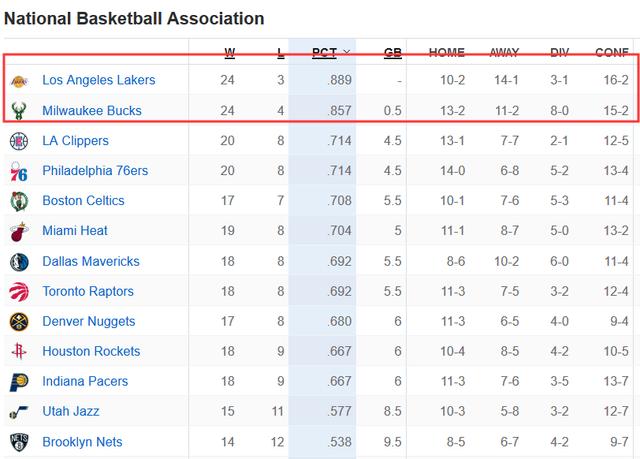
Task: Select the PCT column header
Action: [x=324, y=53]
